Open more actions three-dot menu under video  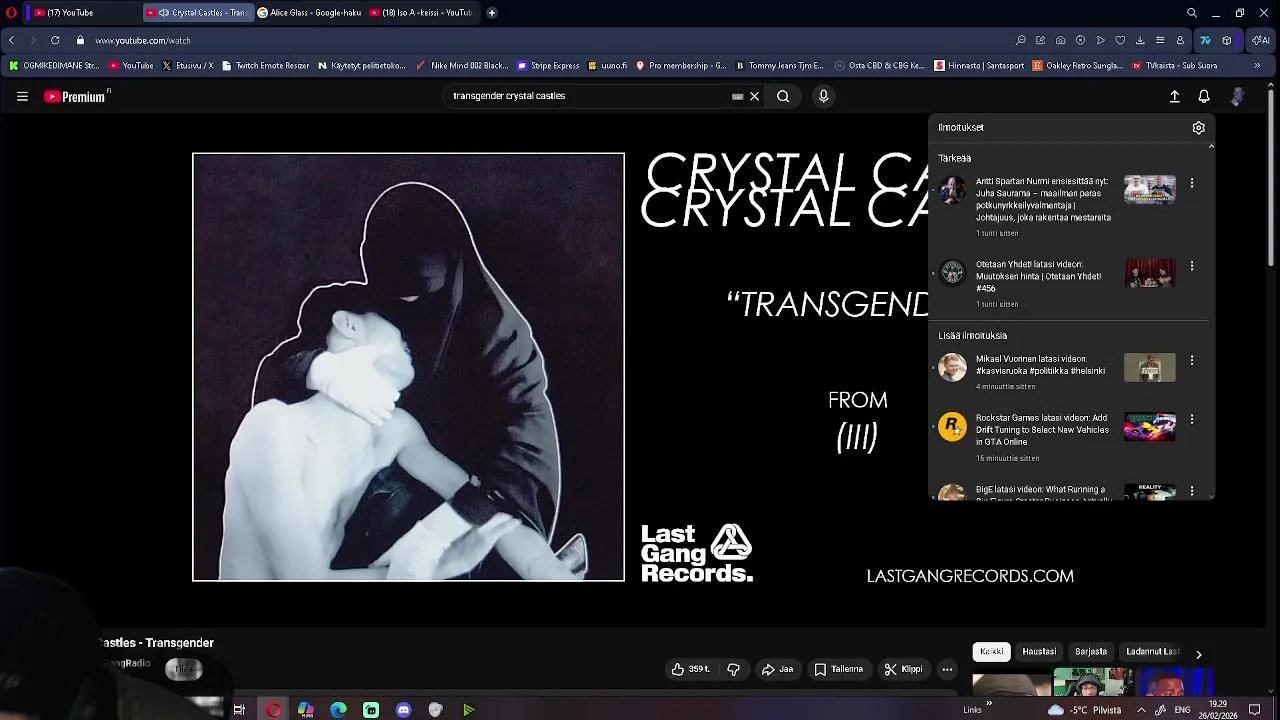point(947,669)
